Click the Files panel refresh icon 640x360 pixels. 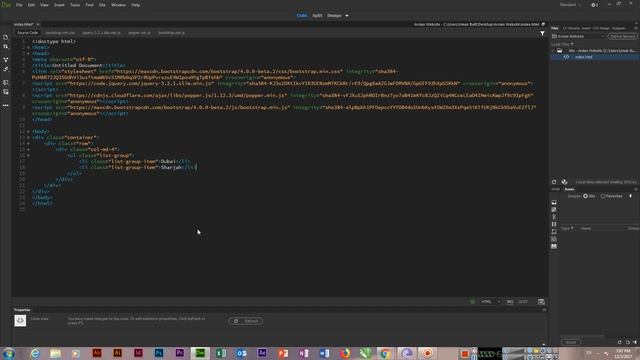pyautogui.click(x=554, y=182)
